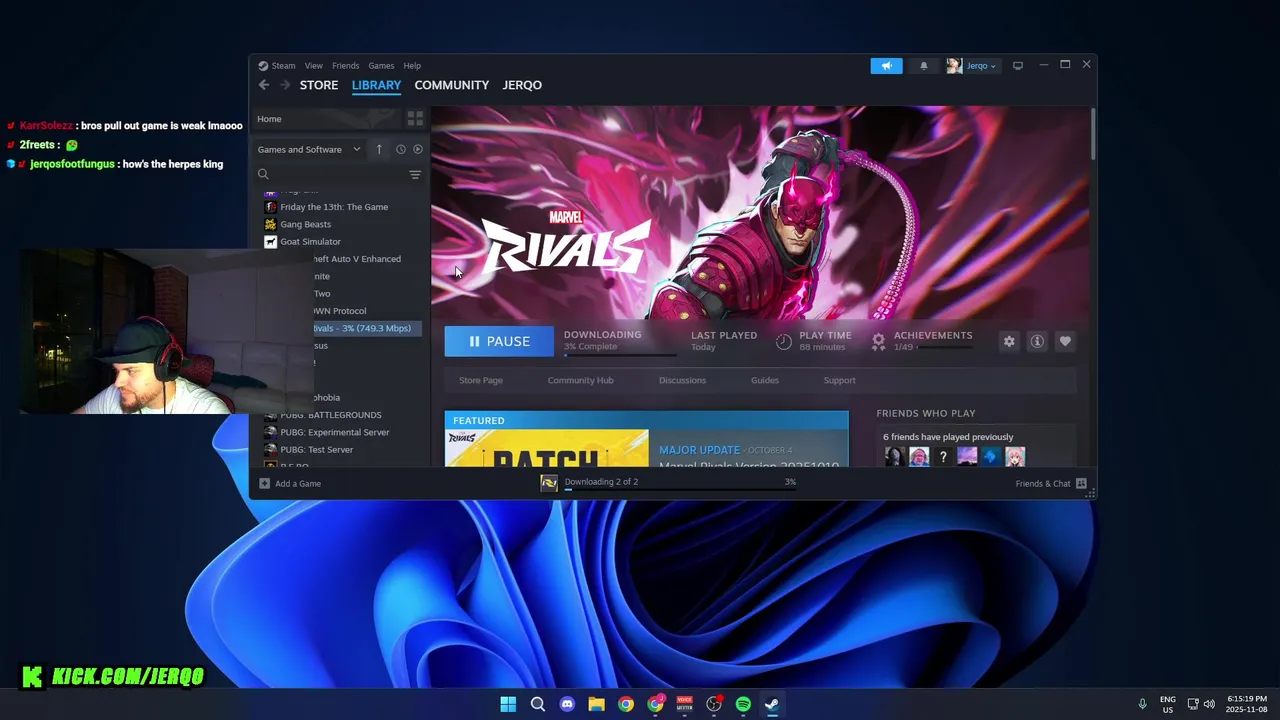Viewport: 1280px width, 720px height.
Task: Click the taskbar volume icon
Action: [x=1209, y=704]
